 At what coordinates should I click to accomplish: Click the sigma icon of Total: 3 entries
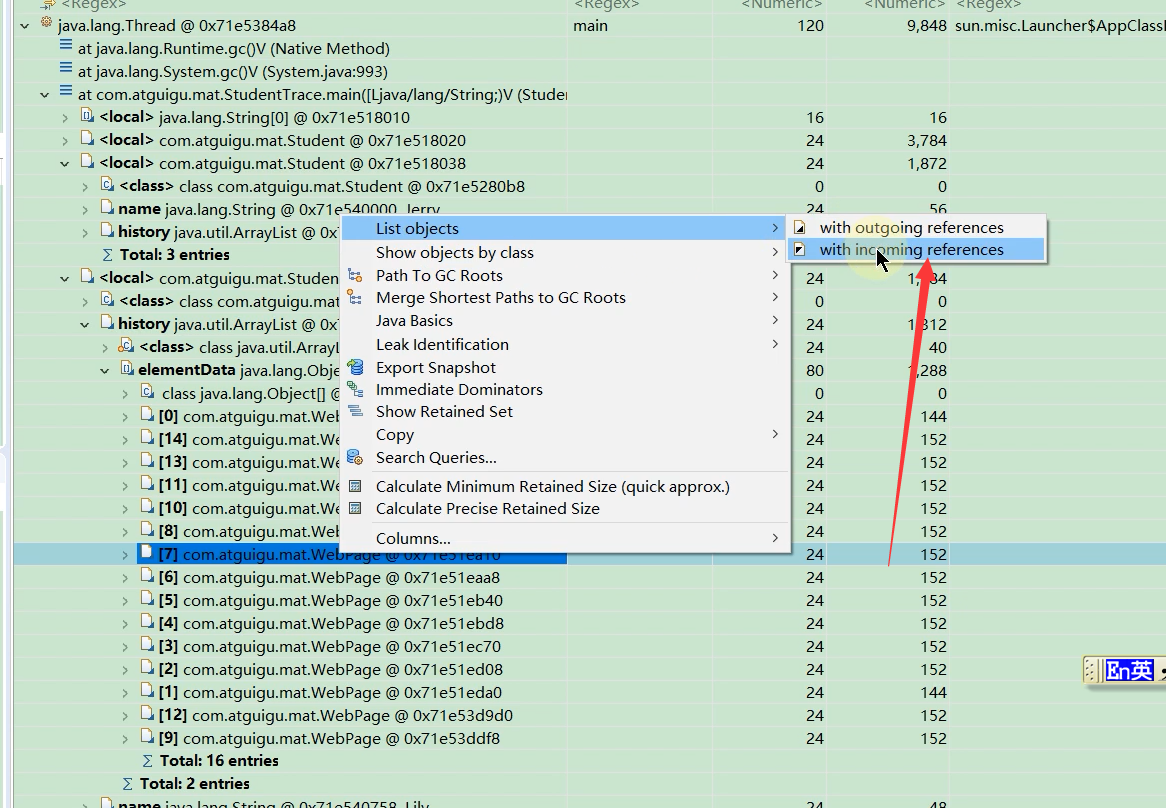(x=108, y=255)
